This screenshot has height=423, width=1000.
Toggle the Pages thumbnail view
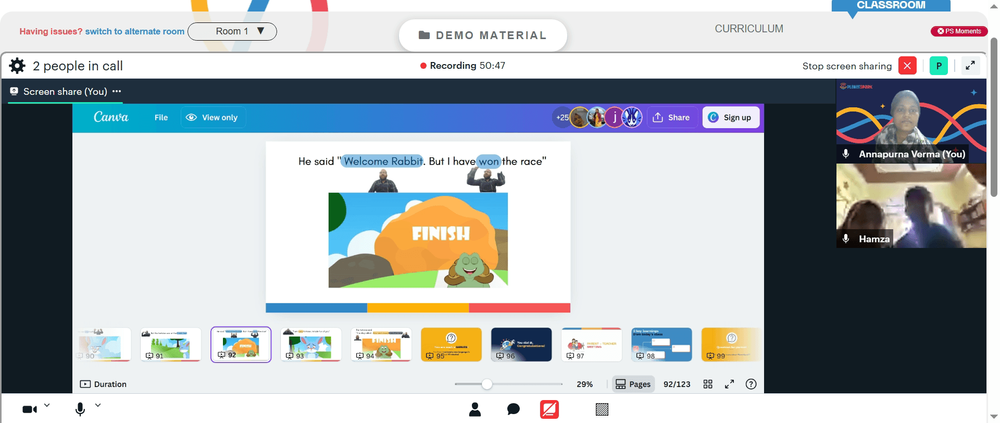633,384
